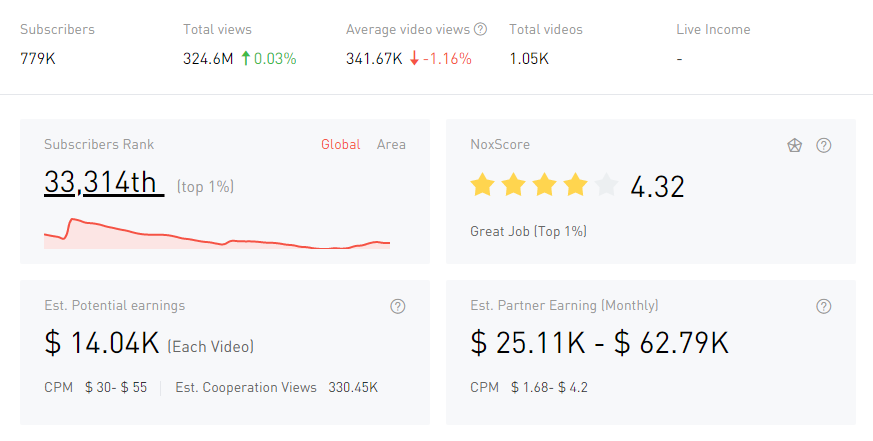
Task: Click the green up arrow by Total views
Action: [245, 58]
